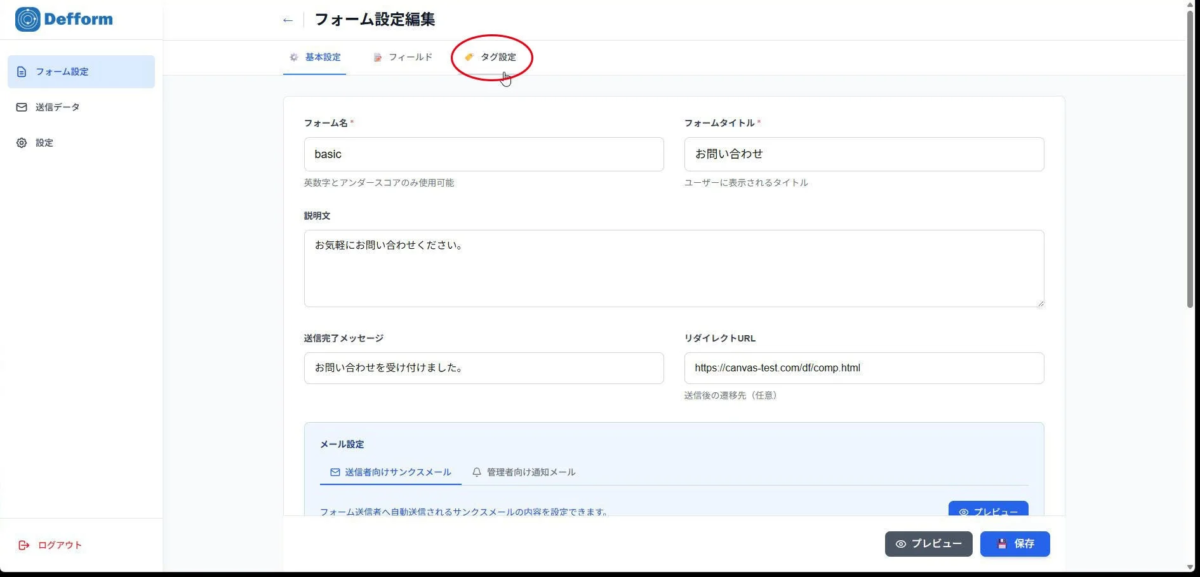Click the yellow tag icon on タグ設定 tab

(x=468, y=58)
